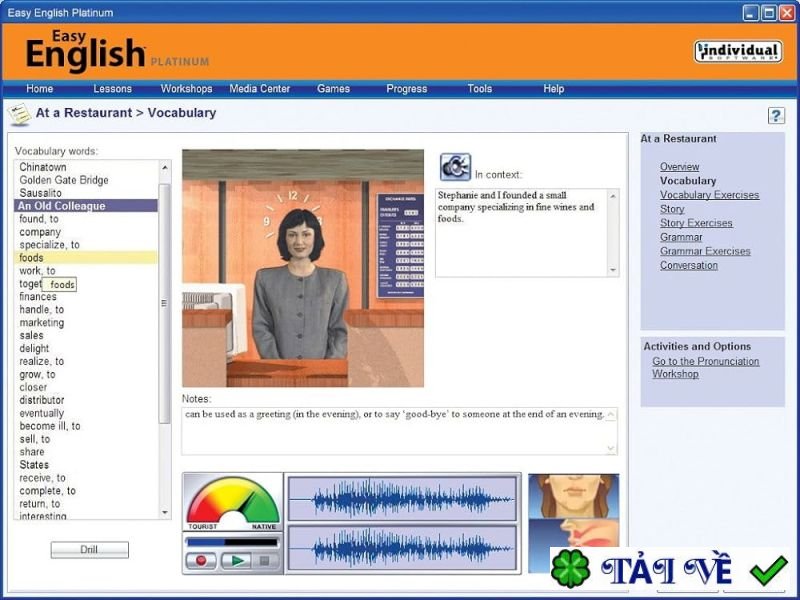800x600 pixels.
Task: Stop playback with the square stop button
Action: [264, 561]
